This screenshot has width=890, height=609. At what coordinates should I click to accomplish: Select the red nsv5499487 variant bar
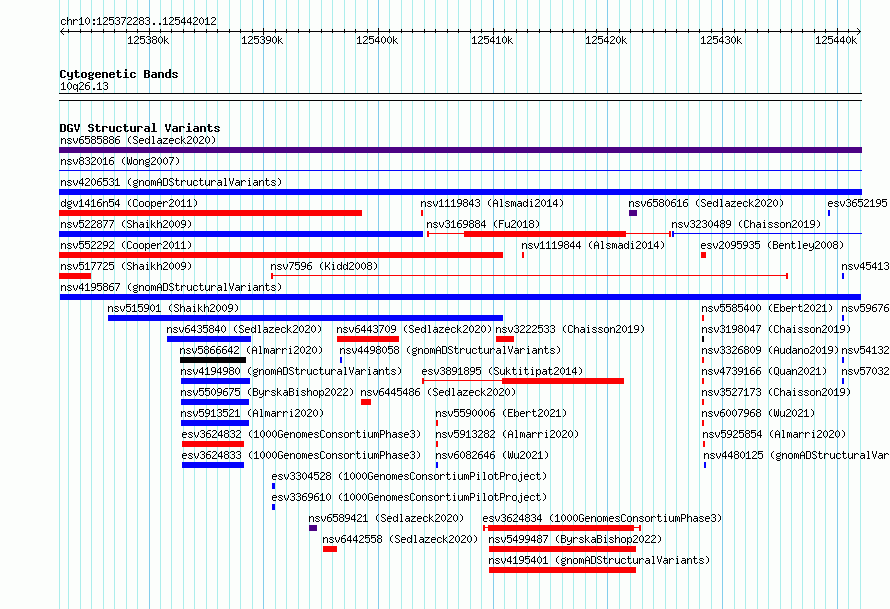[562, 549]
